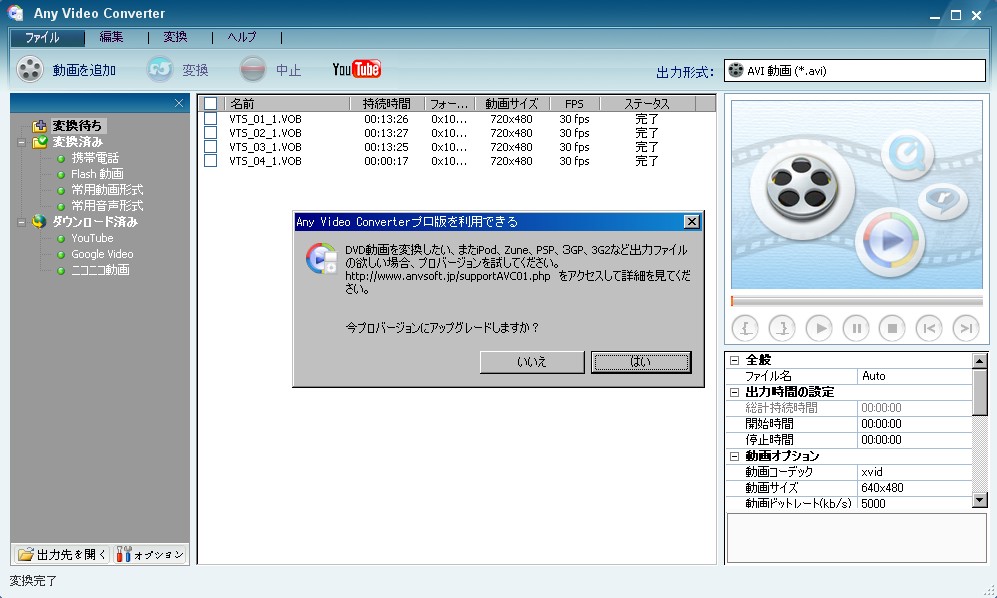Click the 変換済み folder icon

click(x=40, y=142)
